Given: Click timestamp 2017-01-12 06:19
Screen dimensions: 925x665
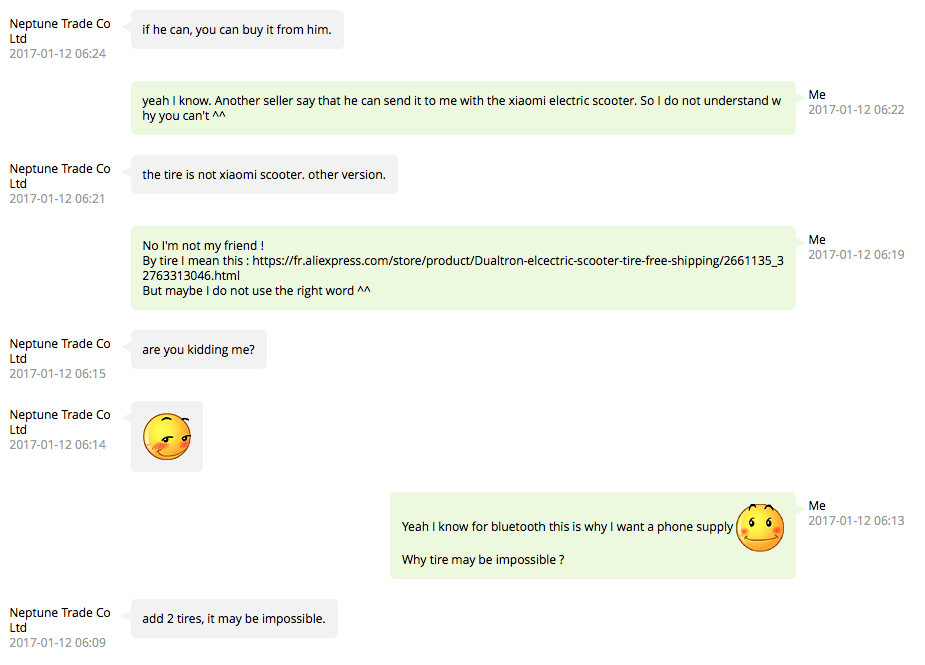Looking at the screenshot, I should (x=856, y=255).
